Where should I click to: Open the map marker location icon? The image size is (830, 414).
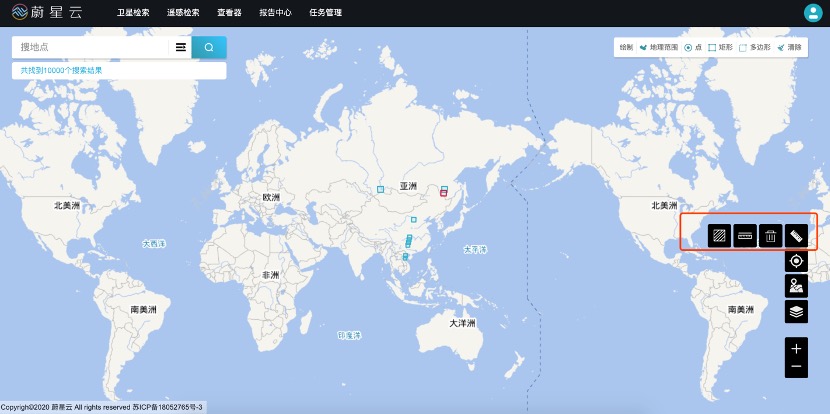tap(796, 286)
